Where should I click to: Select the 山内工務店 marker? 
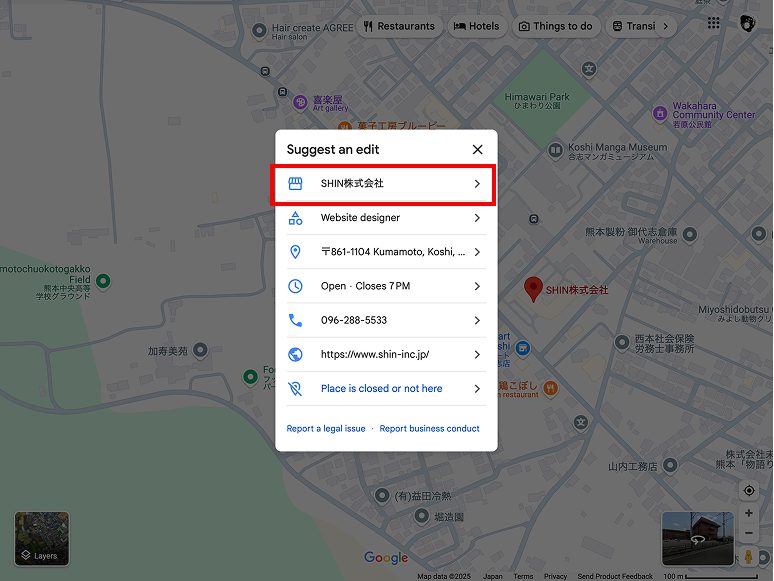pos(670,465)
